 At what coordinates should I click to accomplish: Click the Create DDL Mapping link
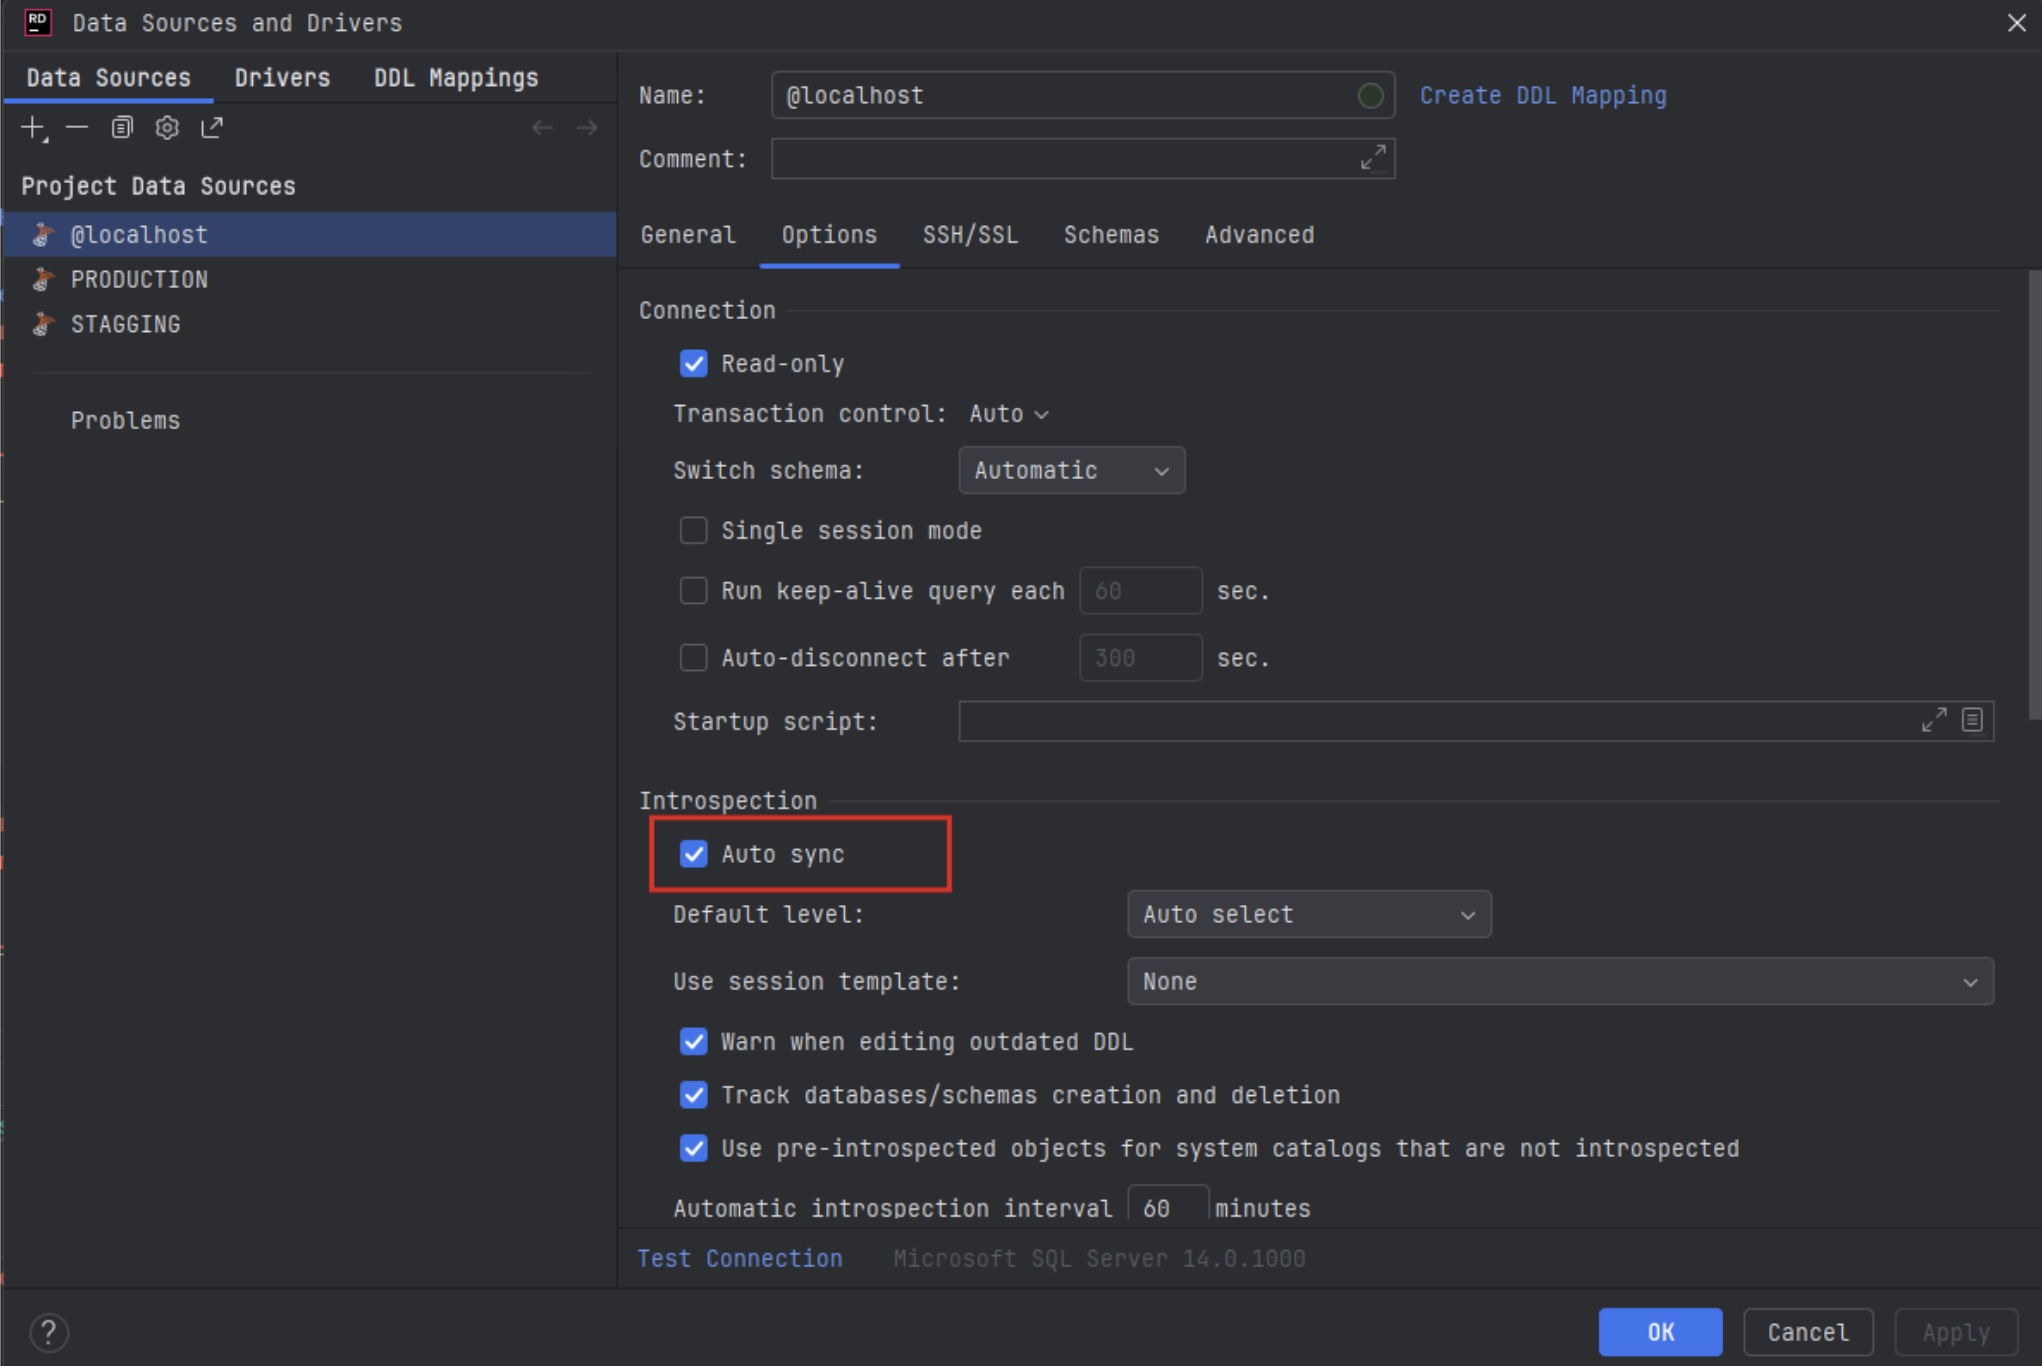(1543, 95)
